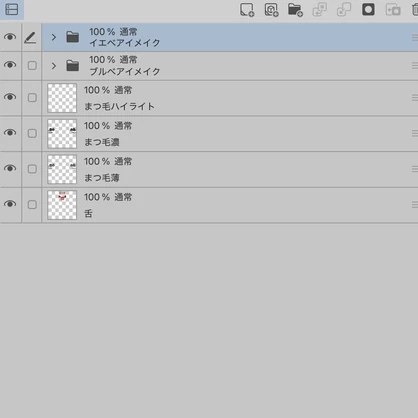This screenshot has height=418, width=418.
Task: Click the drag handle of イエベアイメイク row
Action: (x=415, y=37)
